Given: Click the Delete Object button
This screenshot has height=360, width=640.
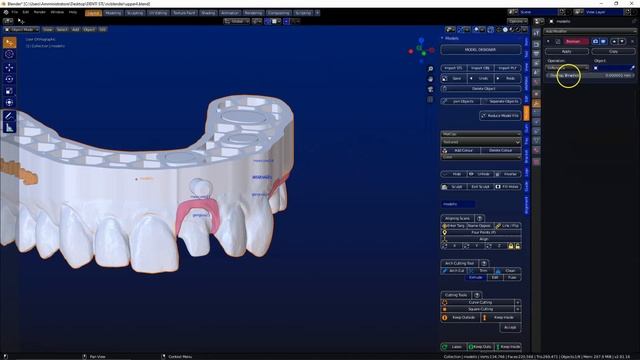Looking at the screenshot, I should tap(481, 89).
